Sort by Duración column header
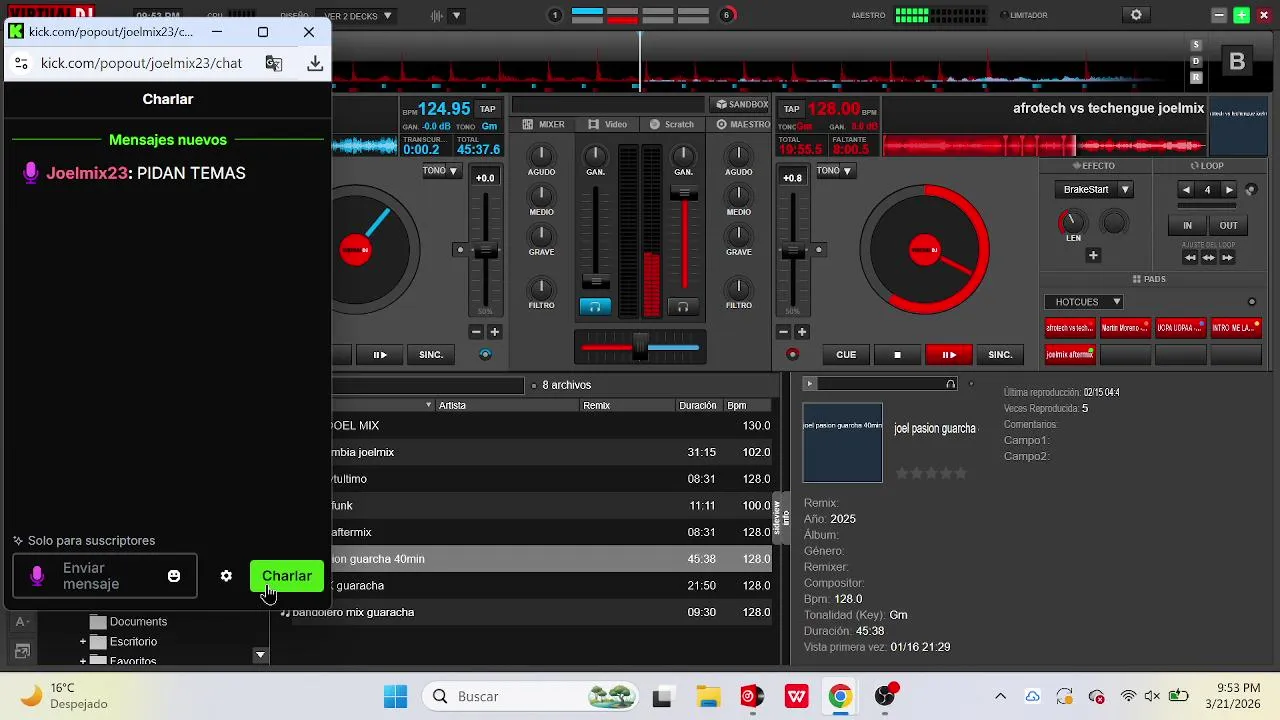 697,406
